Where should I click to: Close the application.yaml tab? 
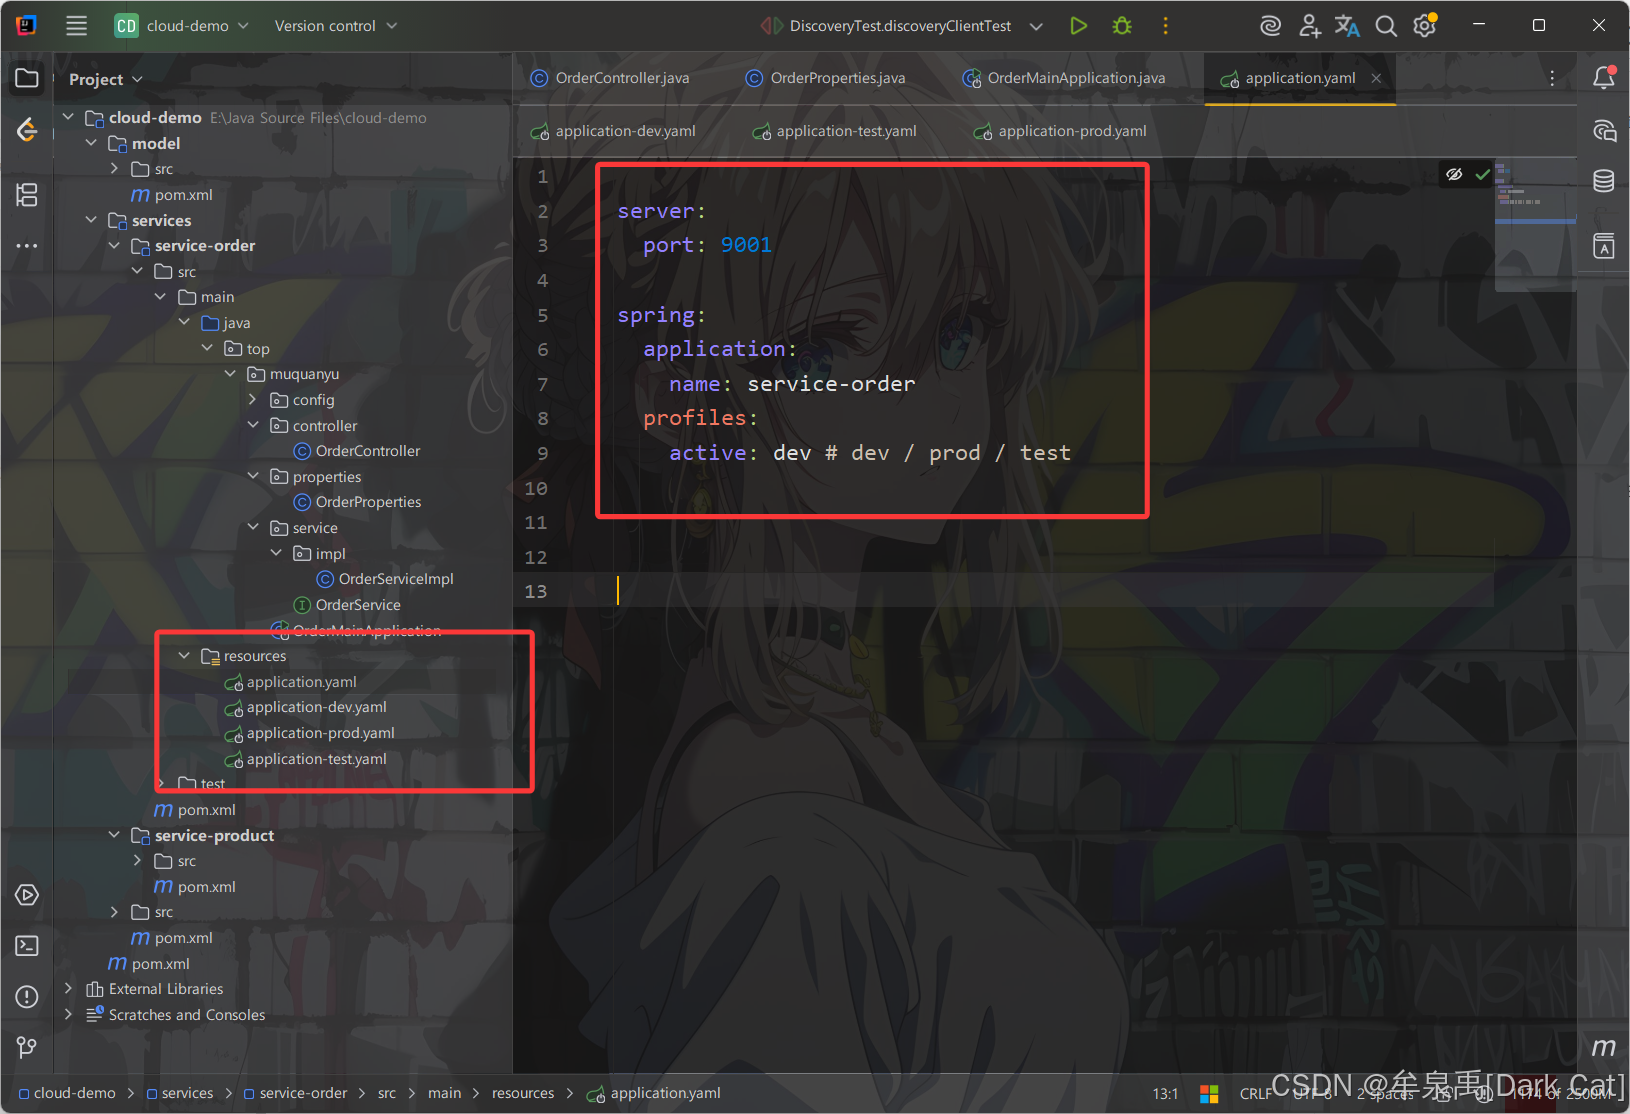[x=1376, y=78]
